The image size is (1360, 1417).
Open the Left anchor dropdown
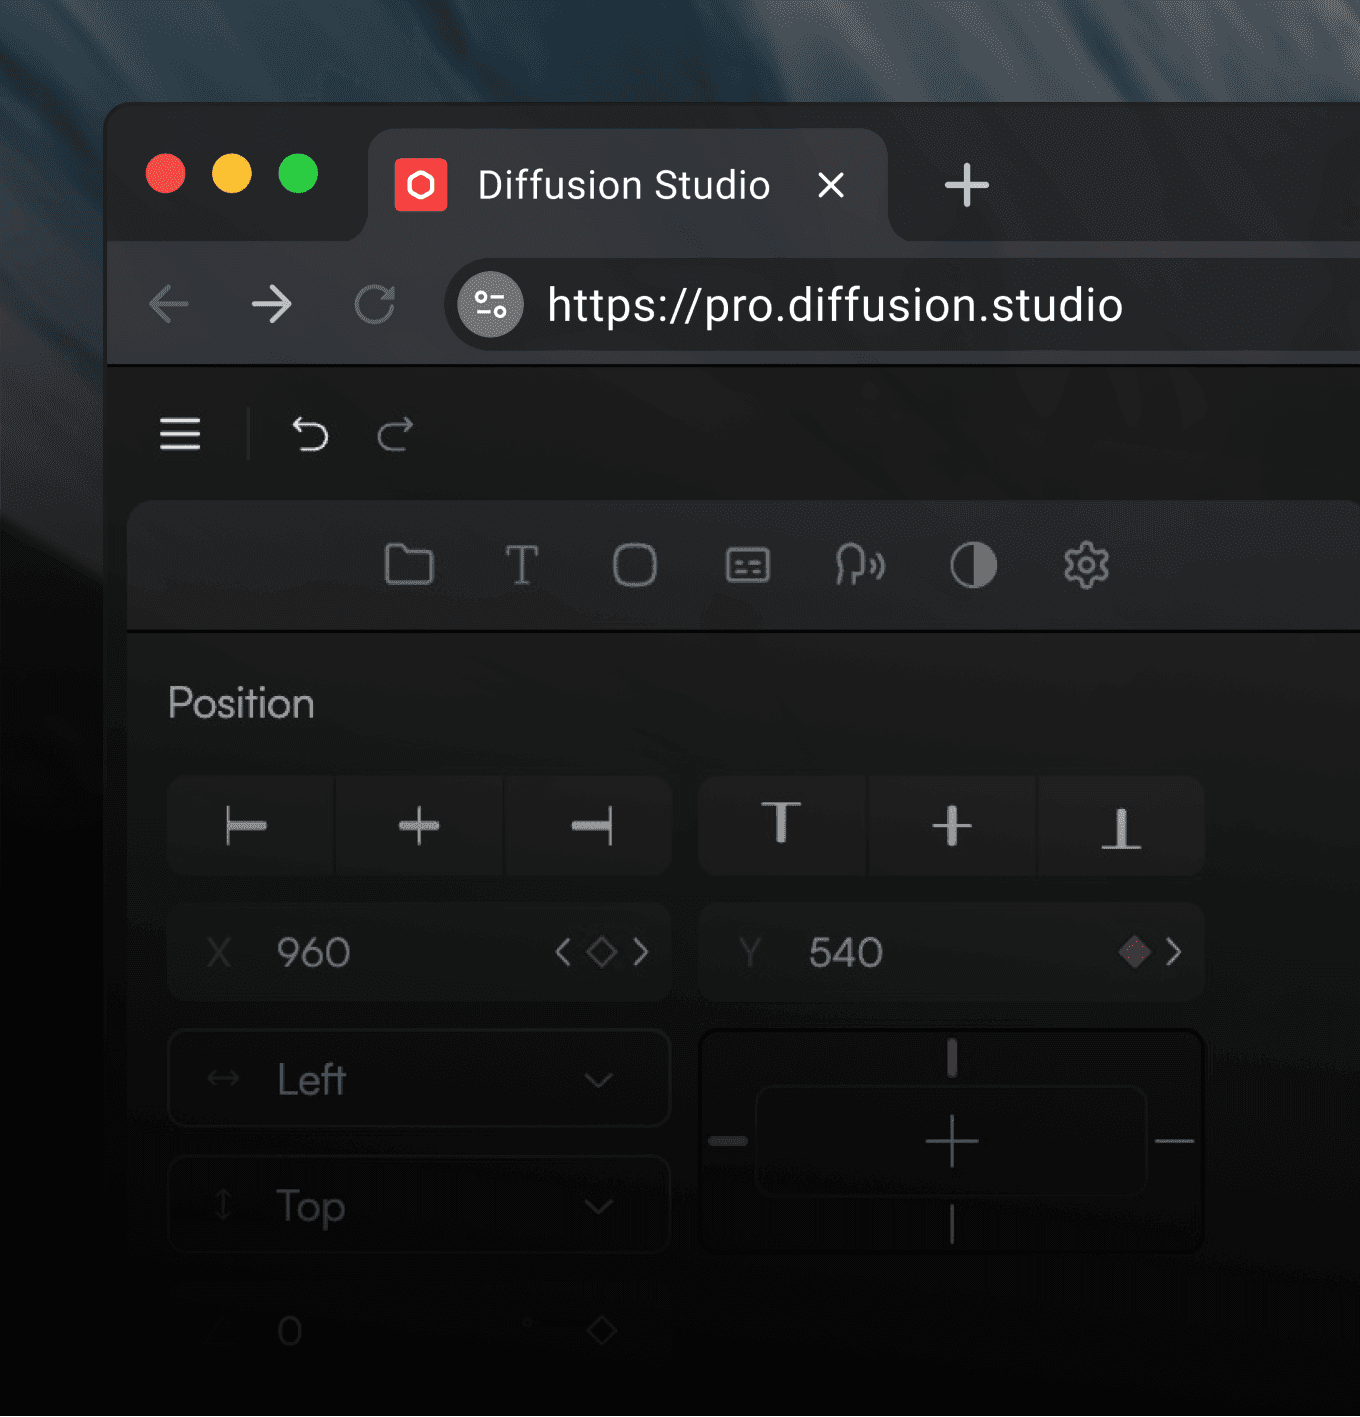(x=419, y=1079)
